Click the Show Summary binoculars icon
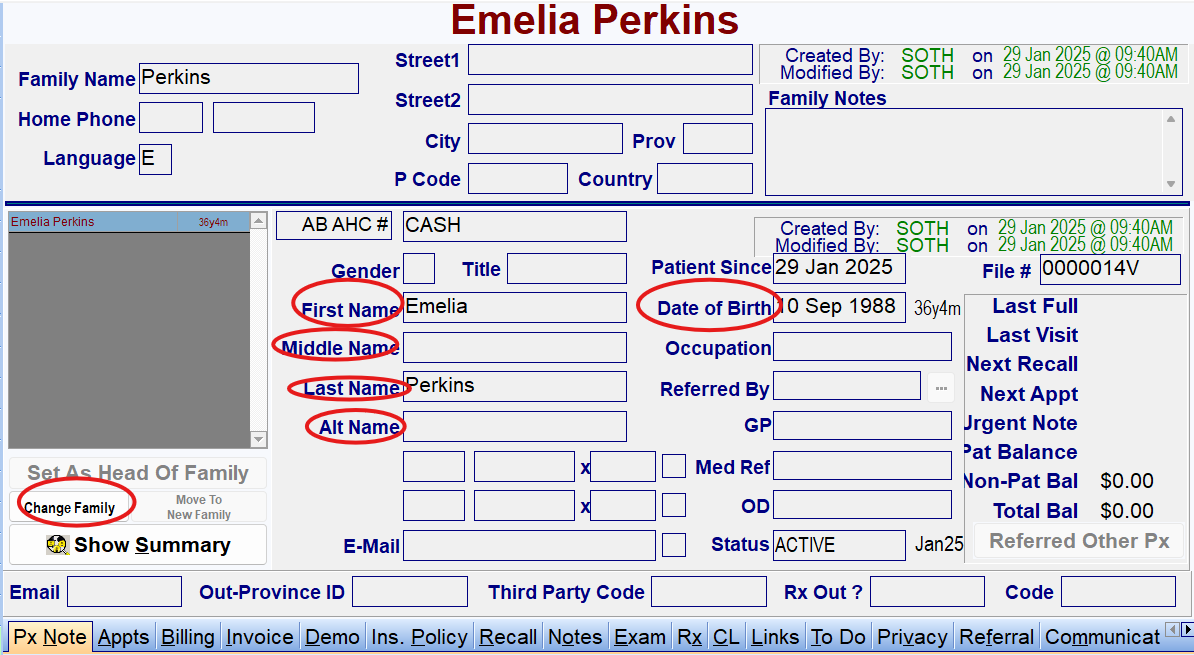This screenshot has height=655, width=1194. (x=58, y=545)
